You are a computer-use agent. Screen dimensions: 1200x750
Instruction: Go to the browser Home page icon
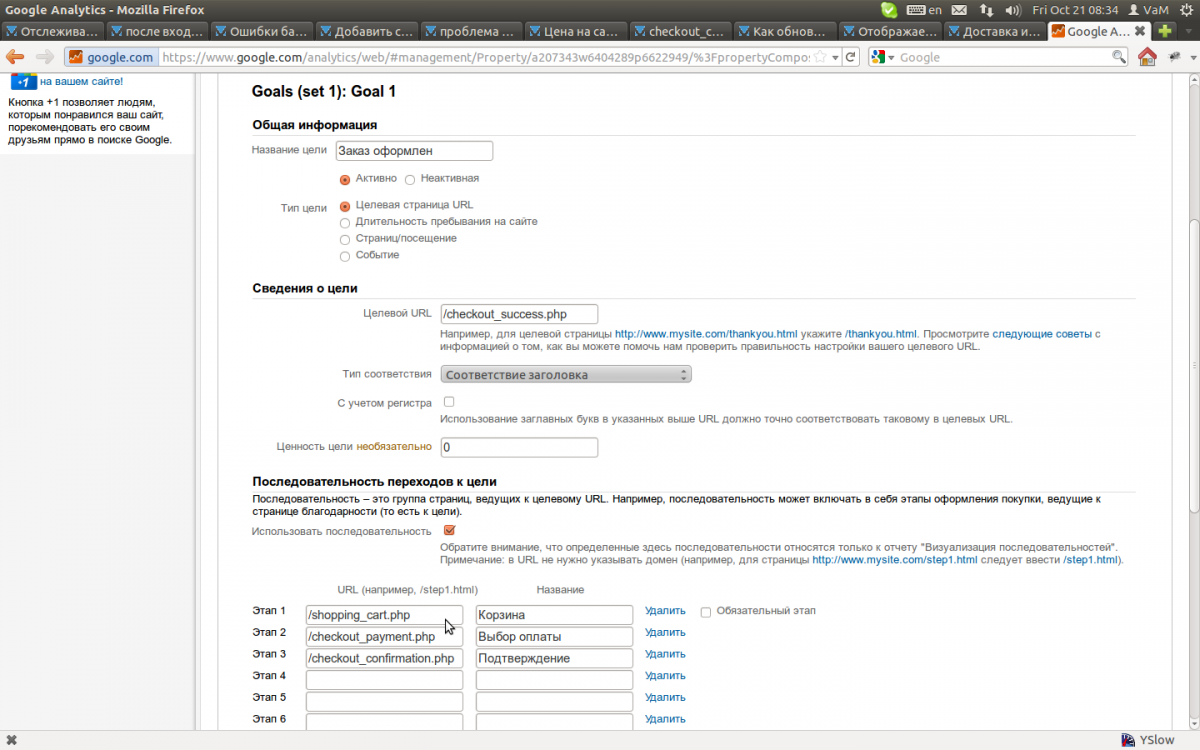1147,57
